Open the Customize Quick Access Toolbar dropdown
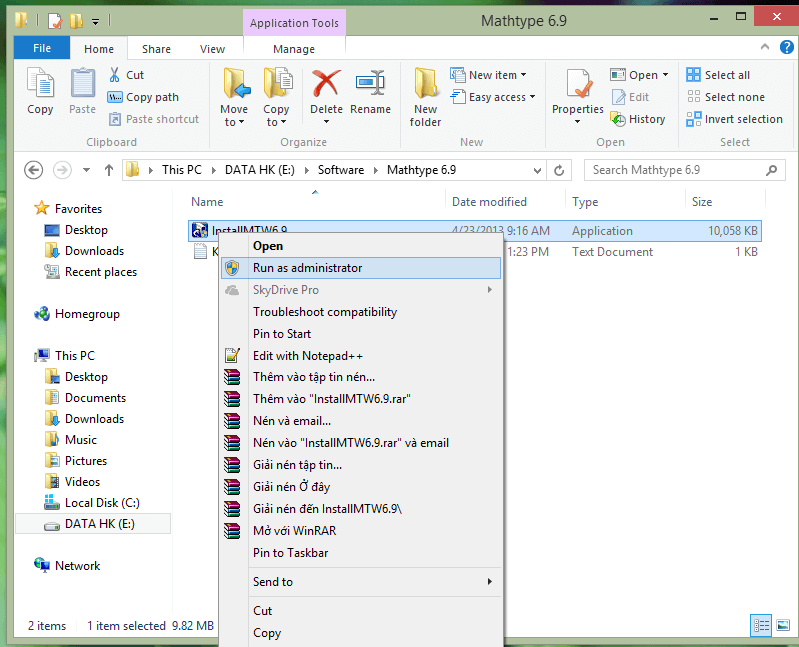This screenshot has width=799, height=647. 95,21
